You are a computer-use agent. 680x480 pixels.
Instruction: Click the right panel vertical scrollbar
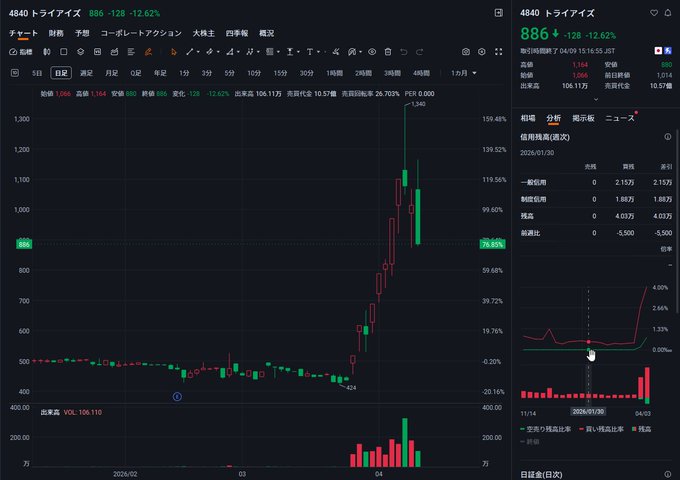(677, 222)
